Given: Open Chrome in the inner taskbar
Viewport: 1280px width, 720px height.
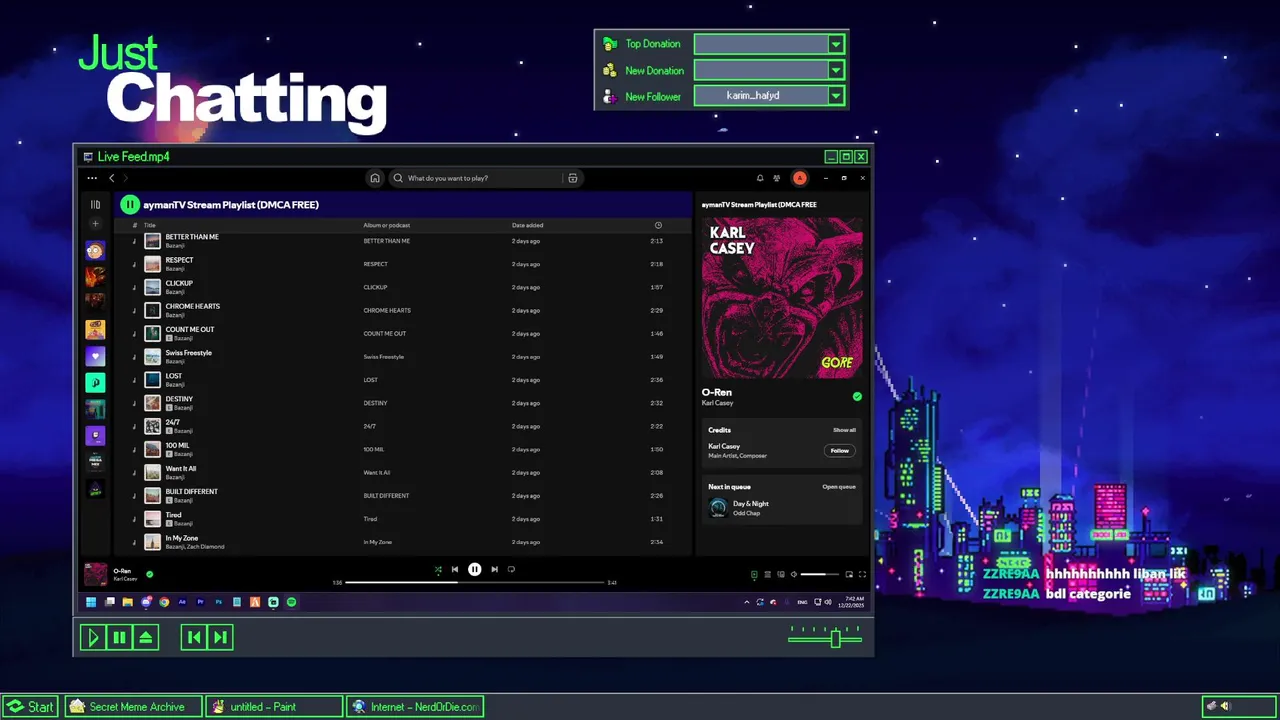Looking at the screenshot, I should coord(164,602).
